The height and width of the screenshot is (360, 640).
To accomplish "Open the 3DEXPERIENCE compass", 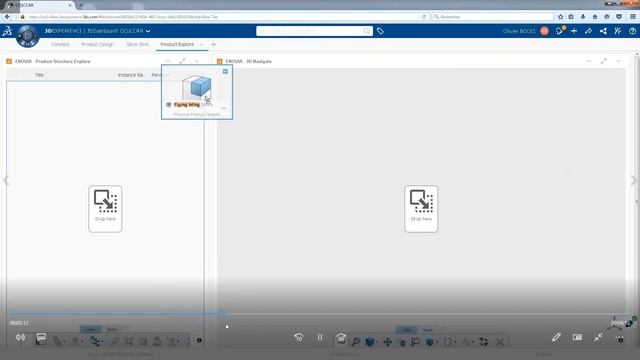I will pos(27,36).
